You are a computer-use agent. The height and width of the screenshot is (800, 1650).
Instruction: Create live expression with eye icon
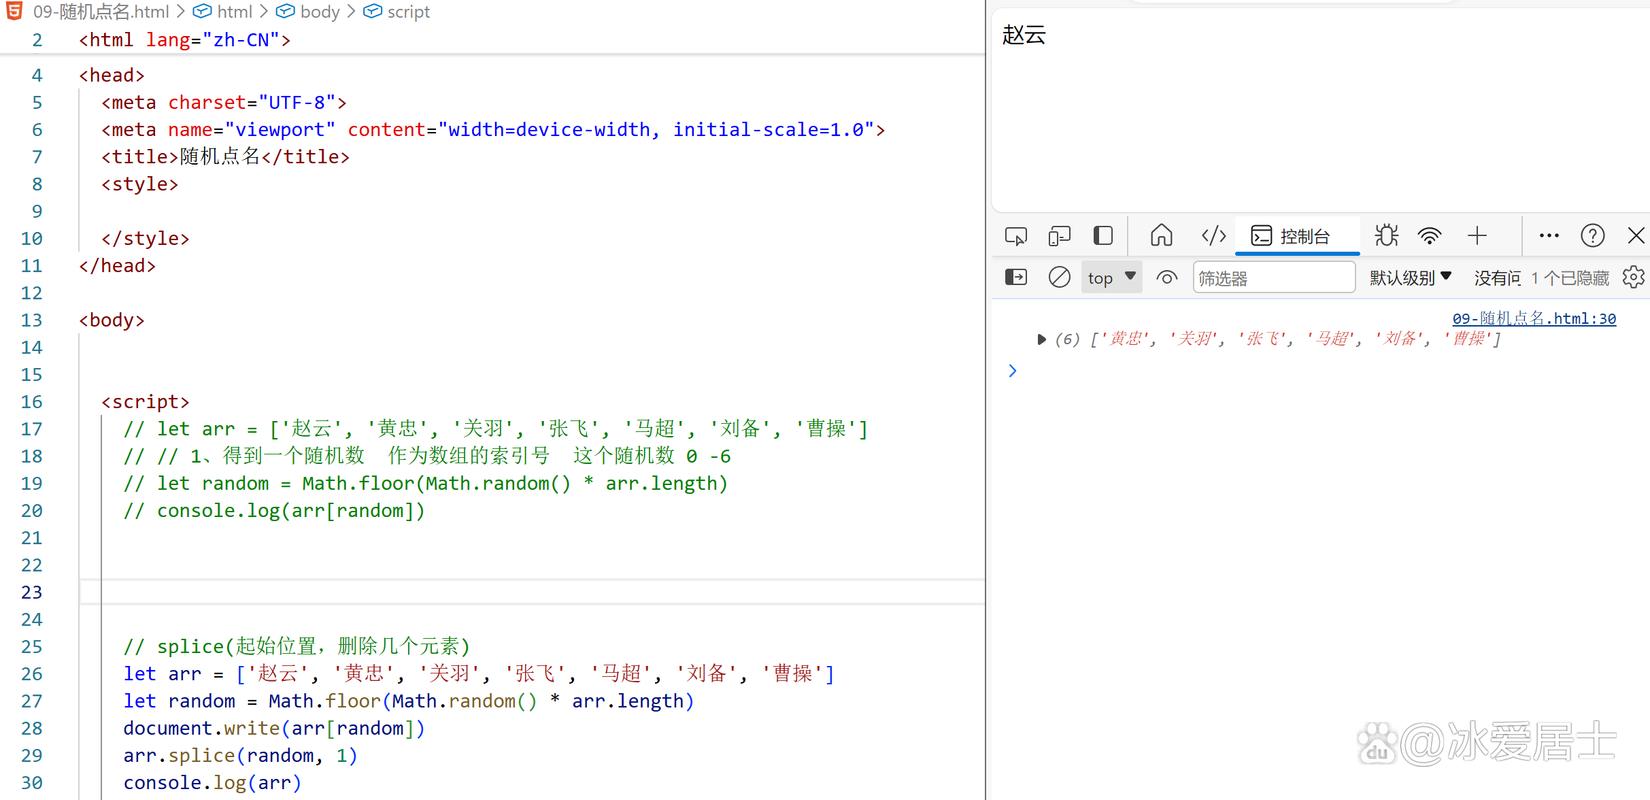click(1166, 278)
